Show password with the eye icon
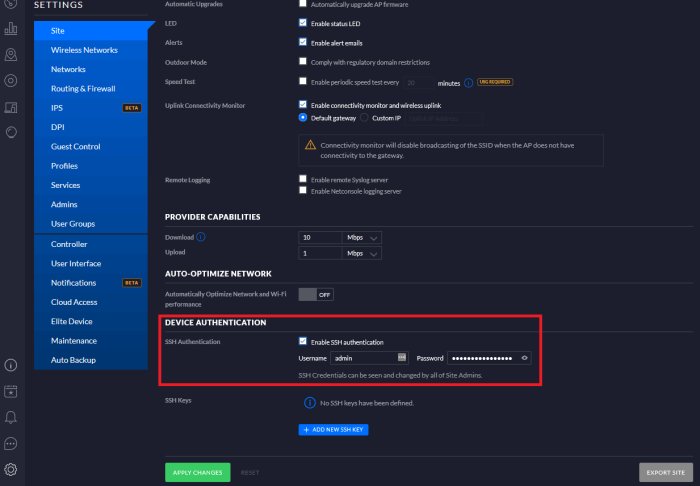Image resolution: width=700 pixels, height=486 pixels. pyautogui.click(x=525, y=358)
